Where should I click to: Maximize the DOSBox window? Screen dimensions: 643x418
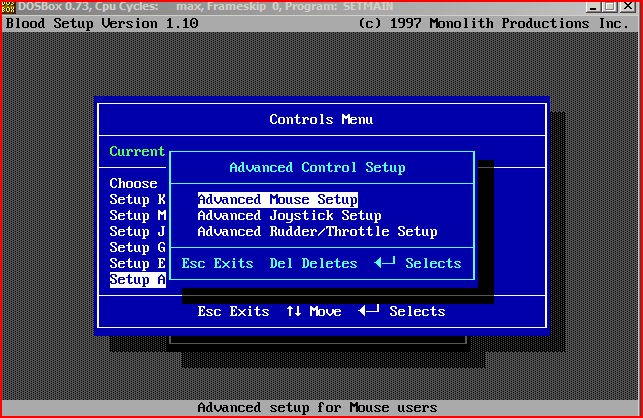pyautogui.click(x=610, y=7)
